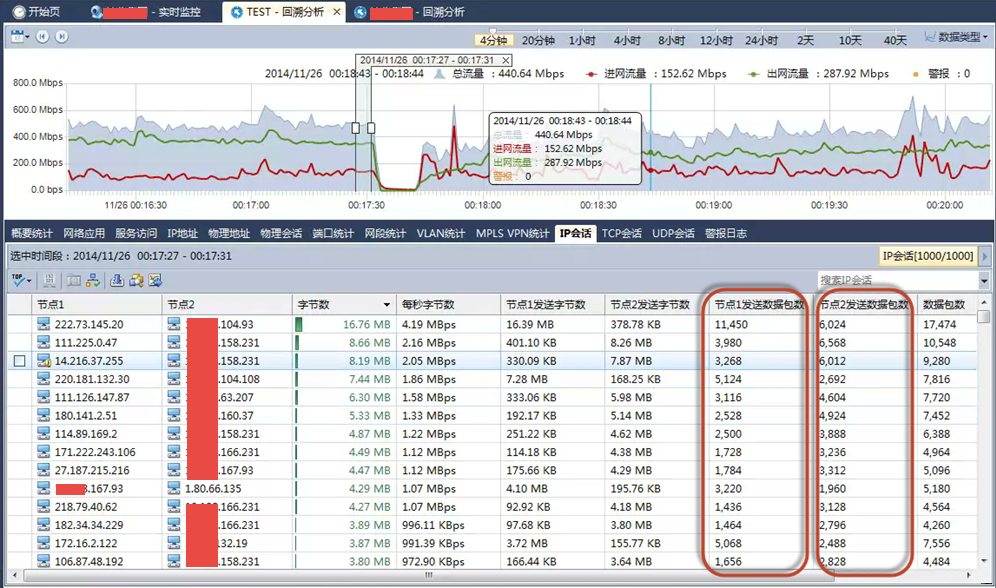This screenshot has width=996, height=588.
Task: Switch to the TCP会话 tab
Action: 621,233
